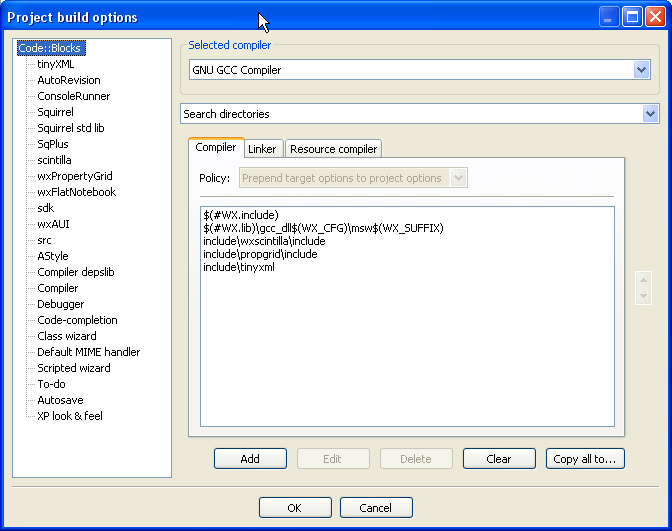Image resolution: width=672 pixels, height=531 pixels.
Task: Select ConsoleRunner target in tree
Action: [x=73, y=96]
